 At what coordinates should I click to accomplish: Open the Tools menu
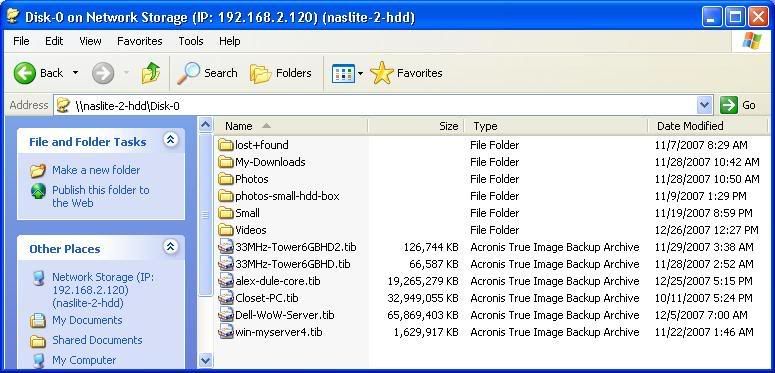coord(191,41)
